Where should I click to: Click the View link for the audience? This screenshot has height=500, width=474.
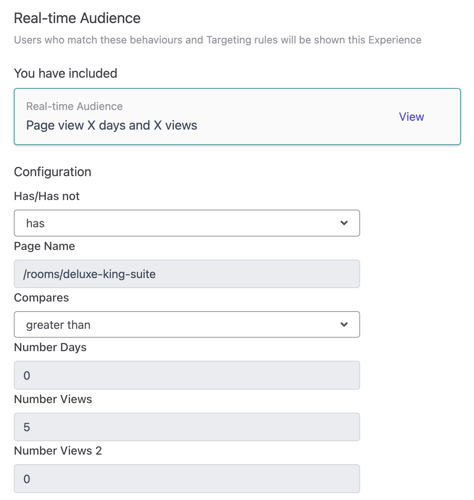pos(411,117)
